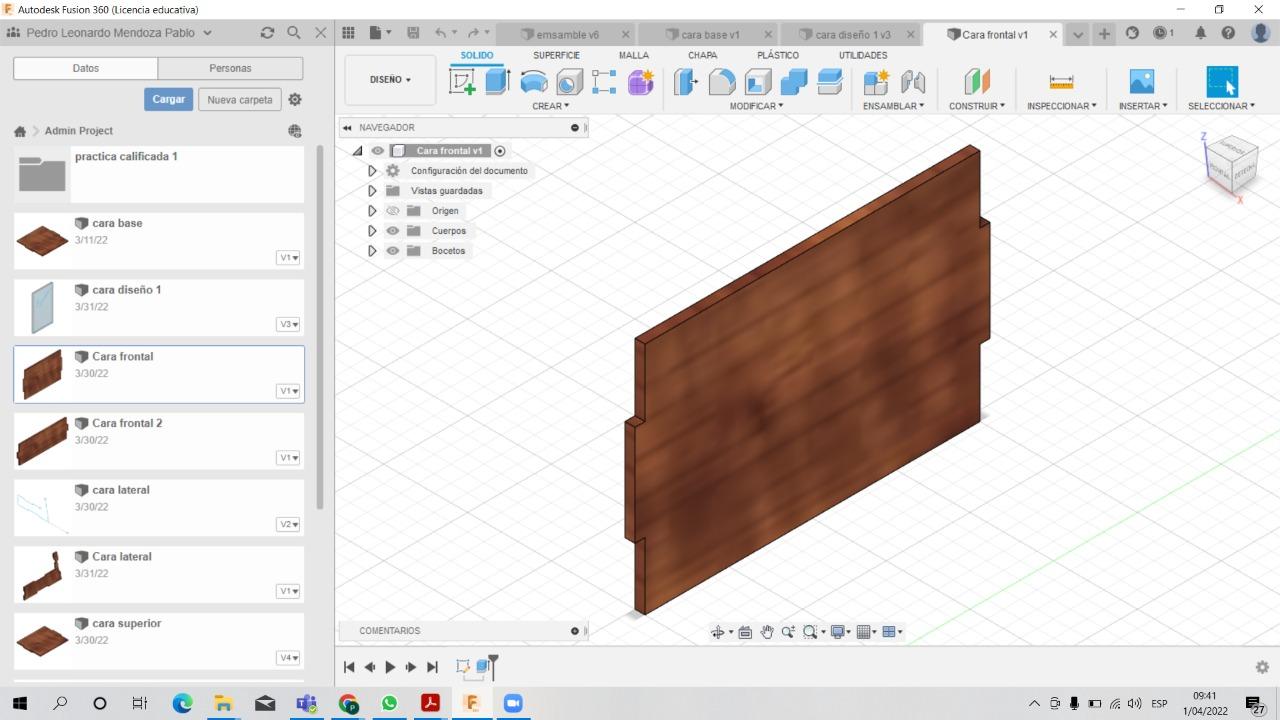The height and width of the screenshot is (720, 1280).
Task: Expand the Cuerpos tree node
Action: click(372, 231)
